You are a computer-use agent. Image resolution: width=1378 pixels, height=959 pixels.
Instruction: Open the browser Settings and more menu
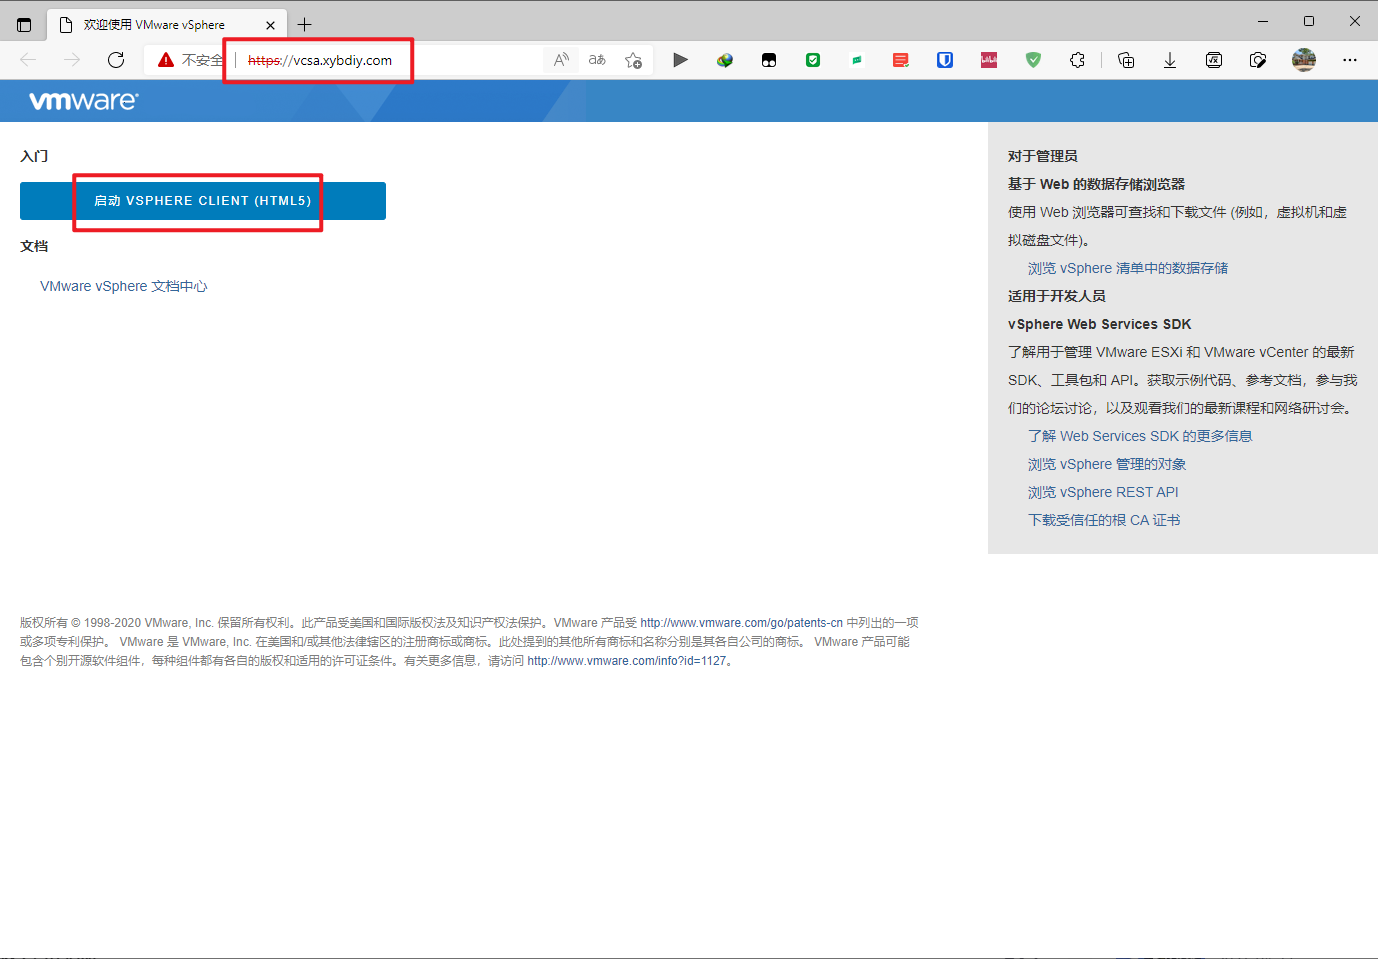click(1350, 60)
